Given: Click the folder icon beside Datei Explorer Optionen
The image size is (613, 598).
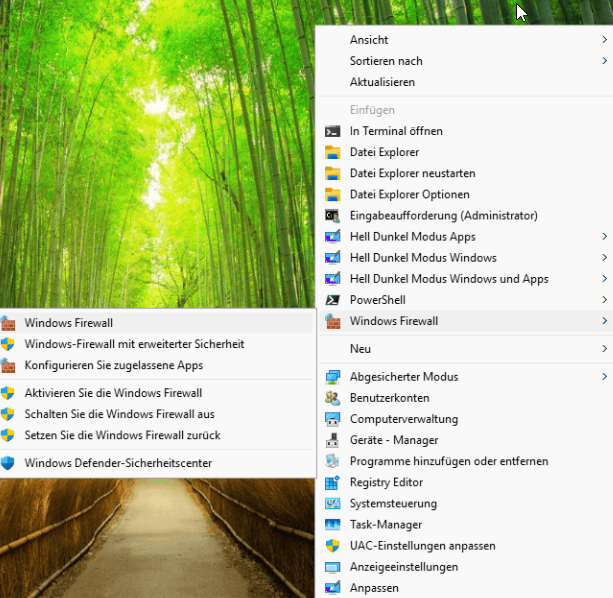Looking at the screenshot, I should (333, 195).
